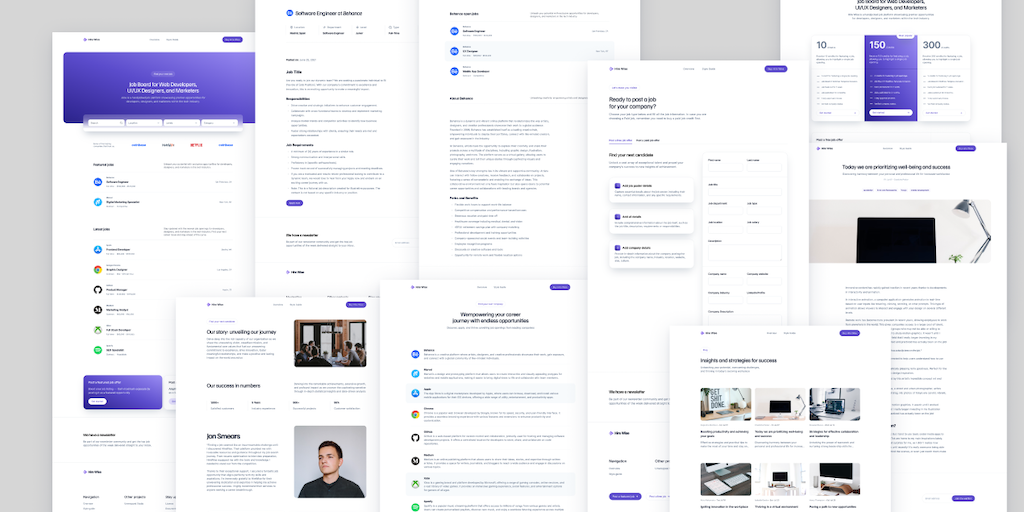Click Spotify icon beside SEO Specialist job
Viewport: 1024px width, 512px height.
point(97,350)
